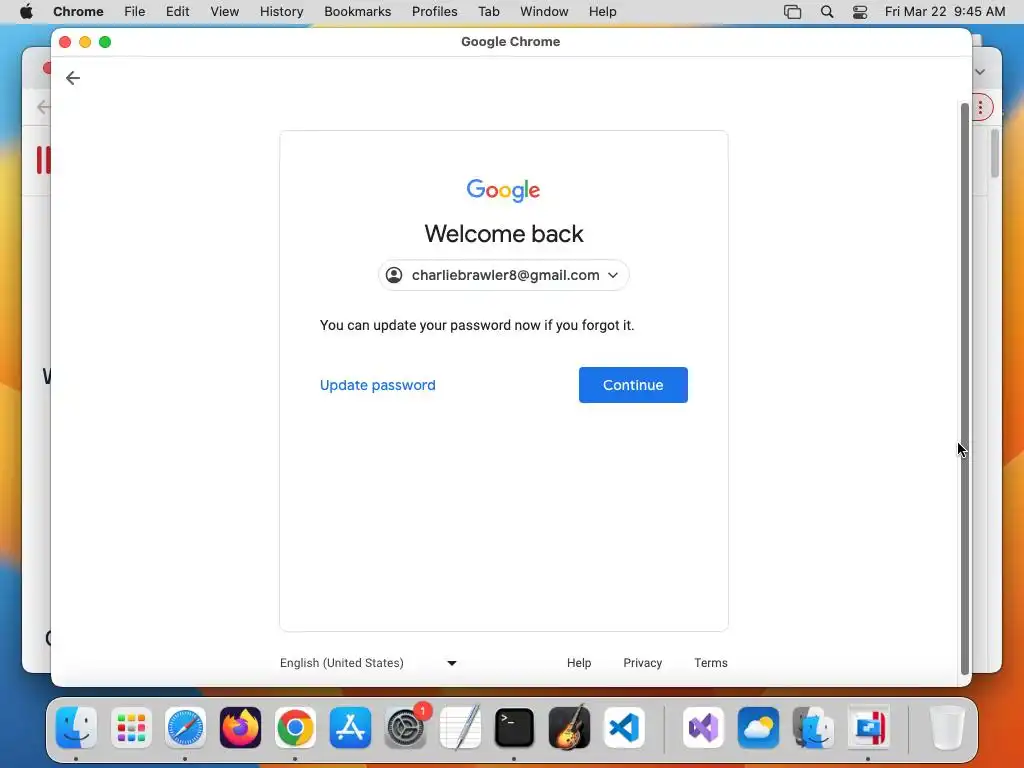The image size is (1024, 768).
Task: Click the Update password link
Action: [377, 385]
